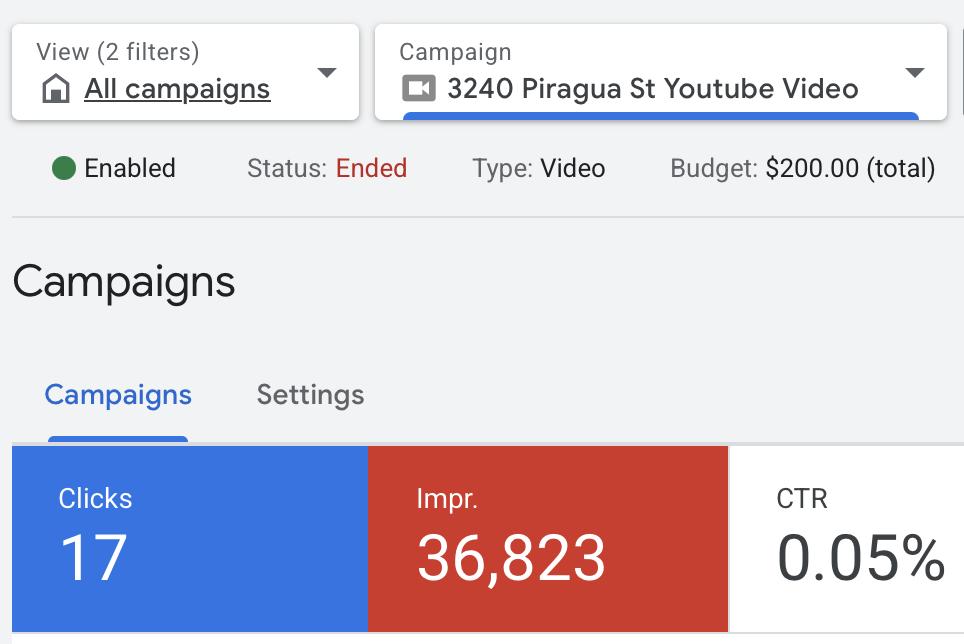Select the CTR metric card
964x644 pixels.
point(846,538)
